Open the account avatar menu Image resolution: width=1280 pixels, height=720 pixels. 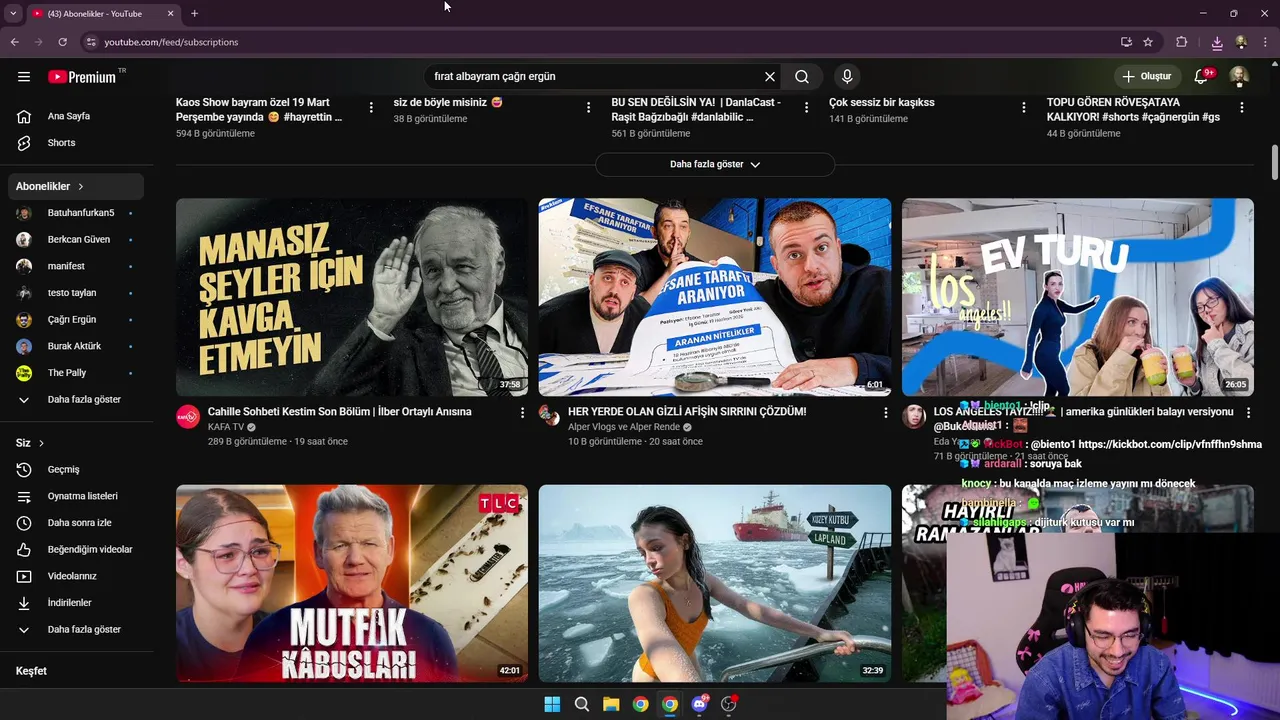(1239, 76)
